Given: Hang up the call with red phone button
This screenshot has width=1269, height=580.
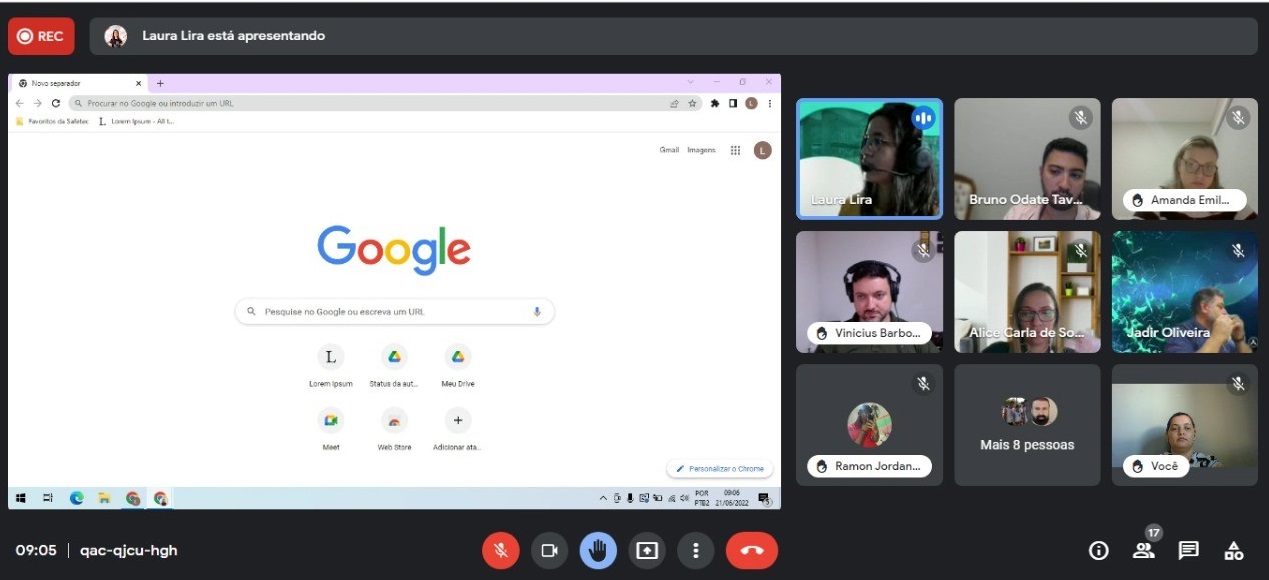Looking at the screenshot, I should 751,550.
